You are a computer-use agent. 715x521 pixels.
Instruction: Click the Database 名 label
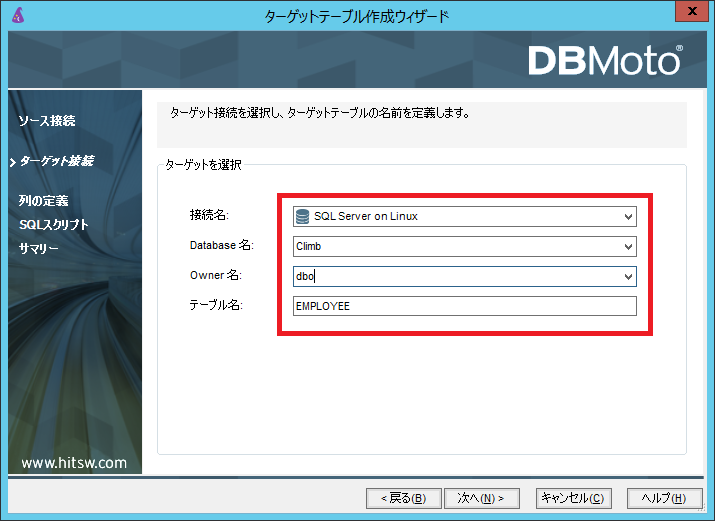222,245
